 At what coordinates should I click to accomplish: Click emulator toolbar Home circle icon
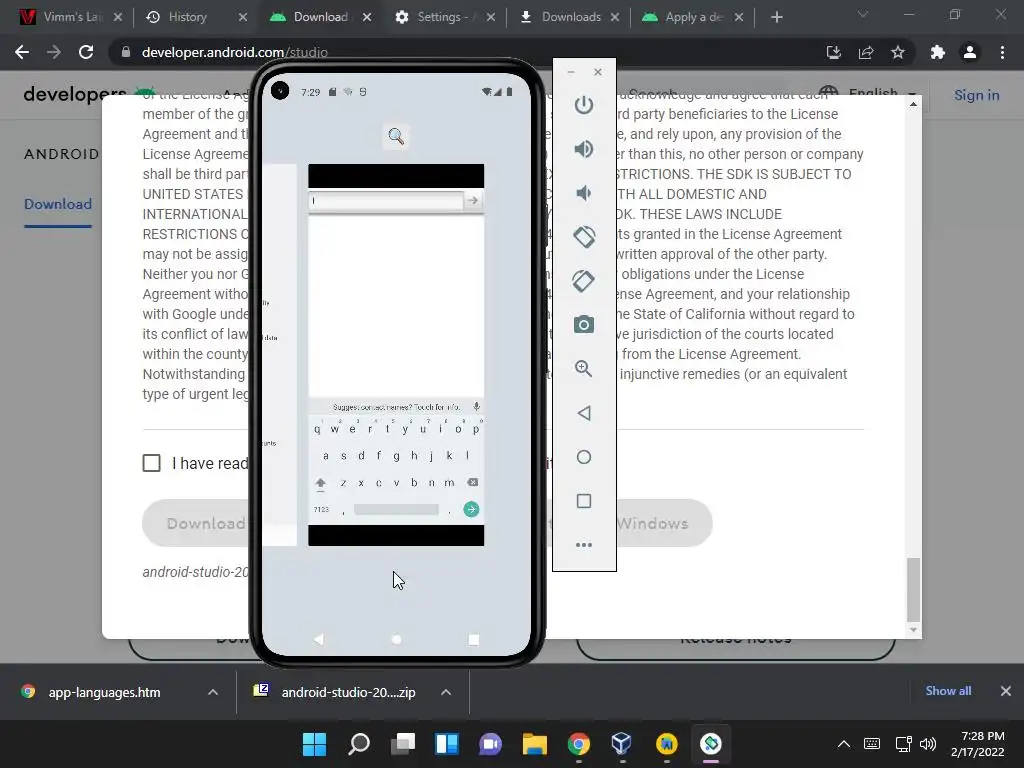[584, 457]
